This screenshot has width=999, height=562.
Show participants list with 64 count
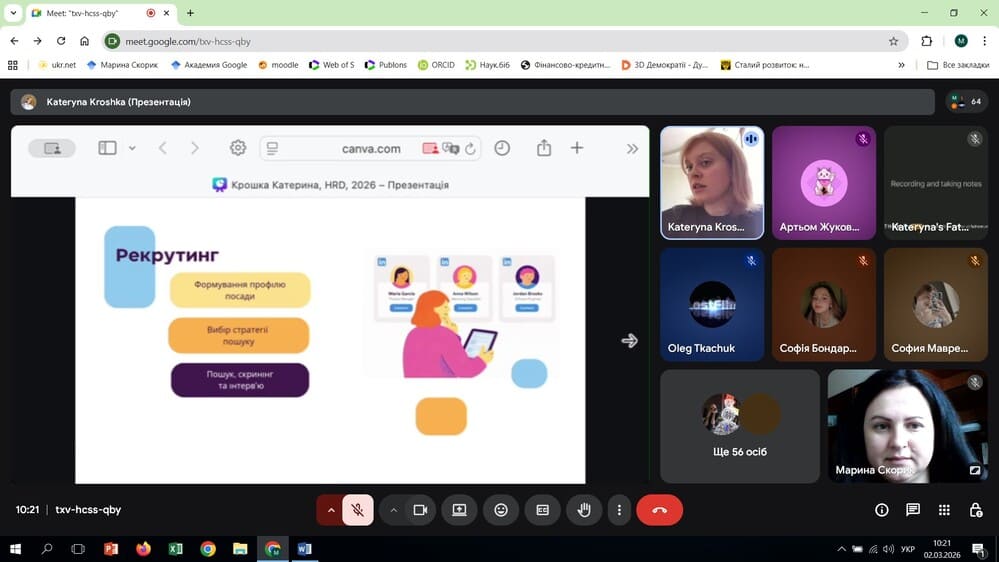966,102
